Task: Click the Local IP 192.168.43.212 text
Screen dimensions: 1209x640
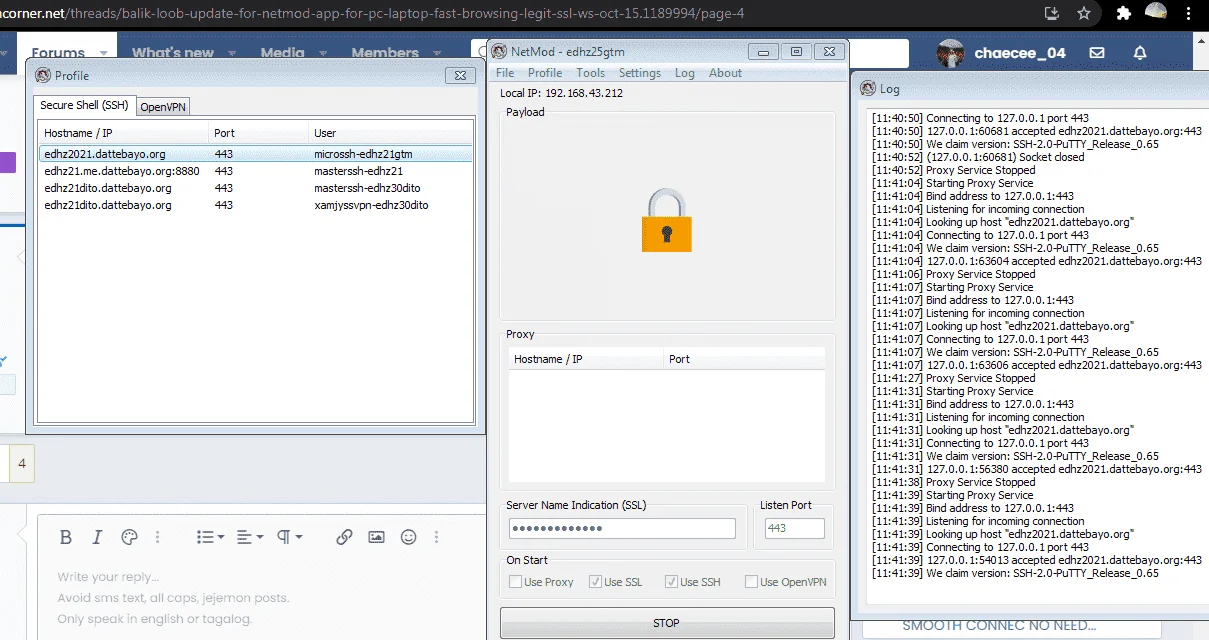Action: pos(561,93)
